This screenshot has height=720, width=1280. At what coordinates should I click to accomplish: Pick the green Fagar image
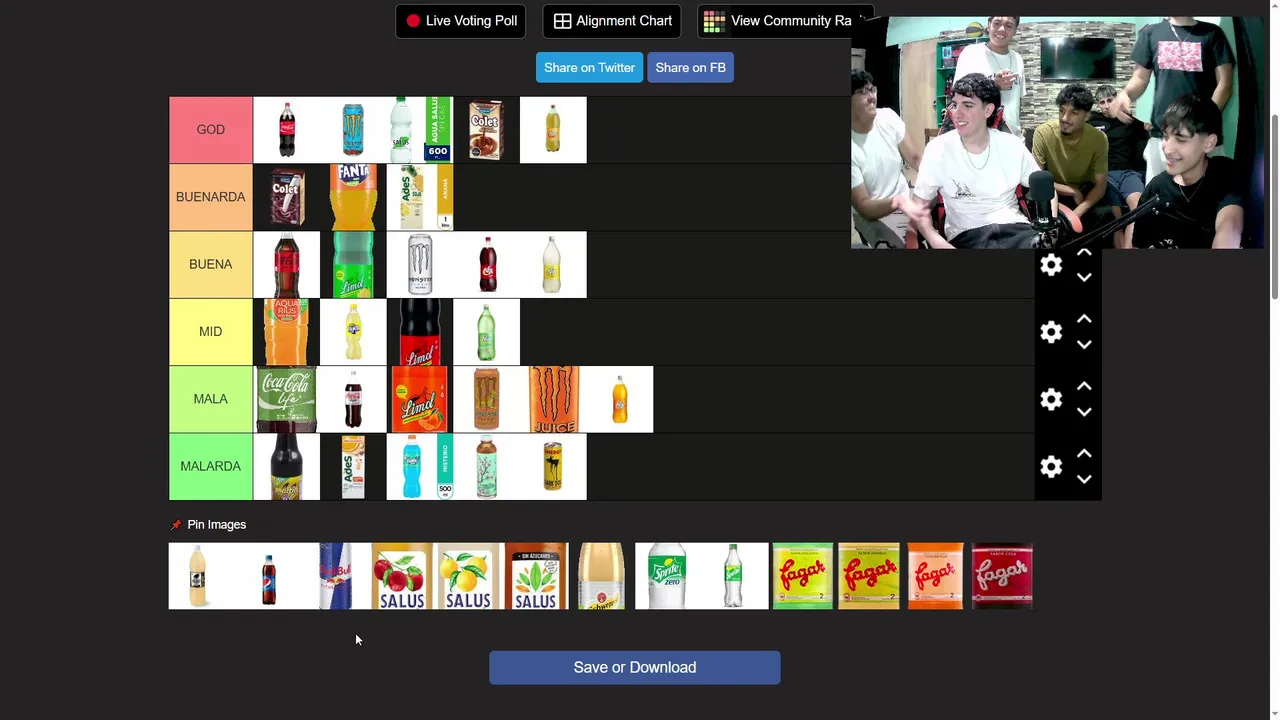pyautogui.click(x=802, y=576)
